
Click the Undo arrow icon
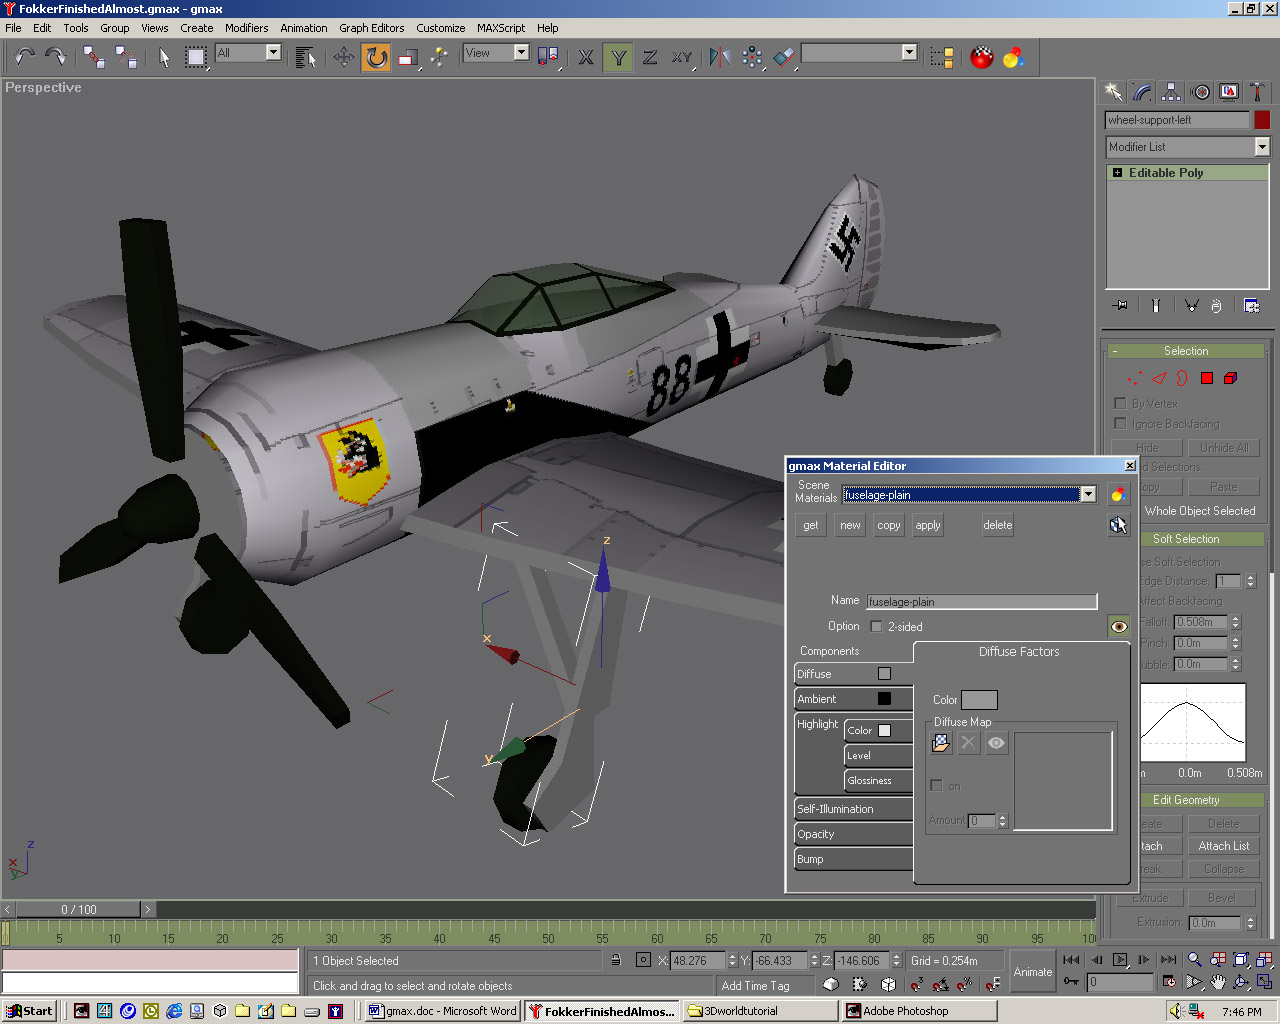click(25, 57)
